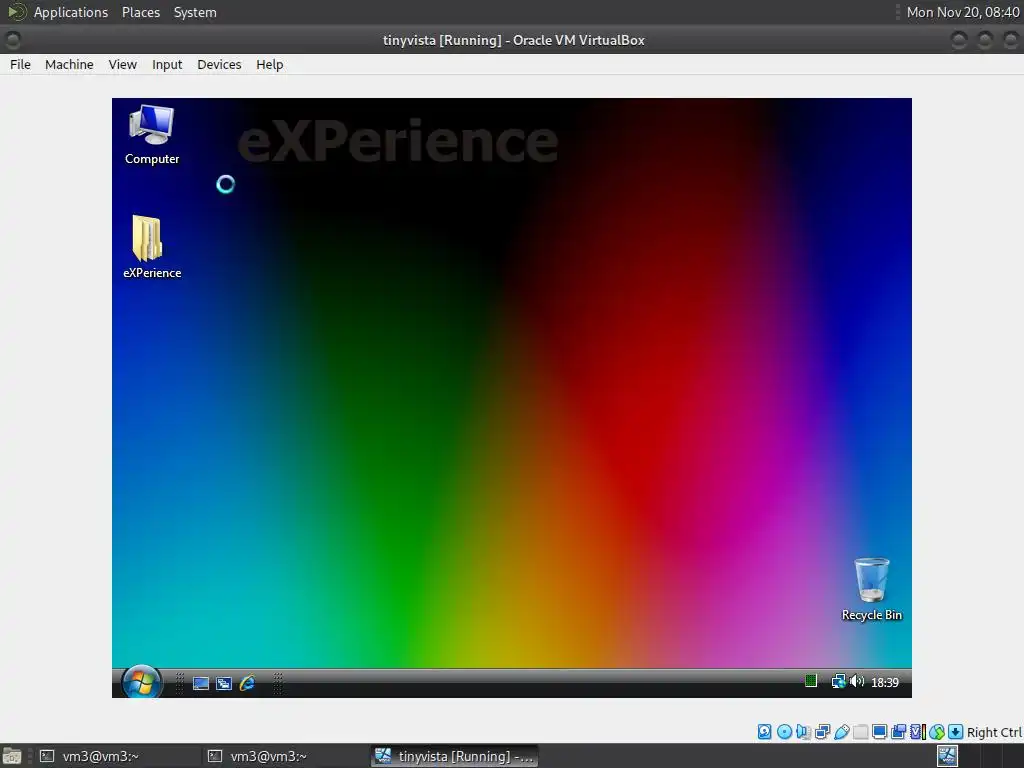Open the Machine menu
1024x768 pixels.
(x=69, y=65)
